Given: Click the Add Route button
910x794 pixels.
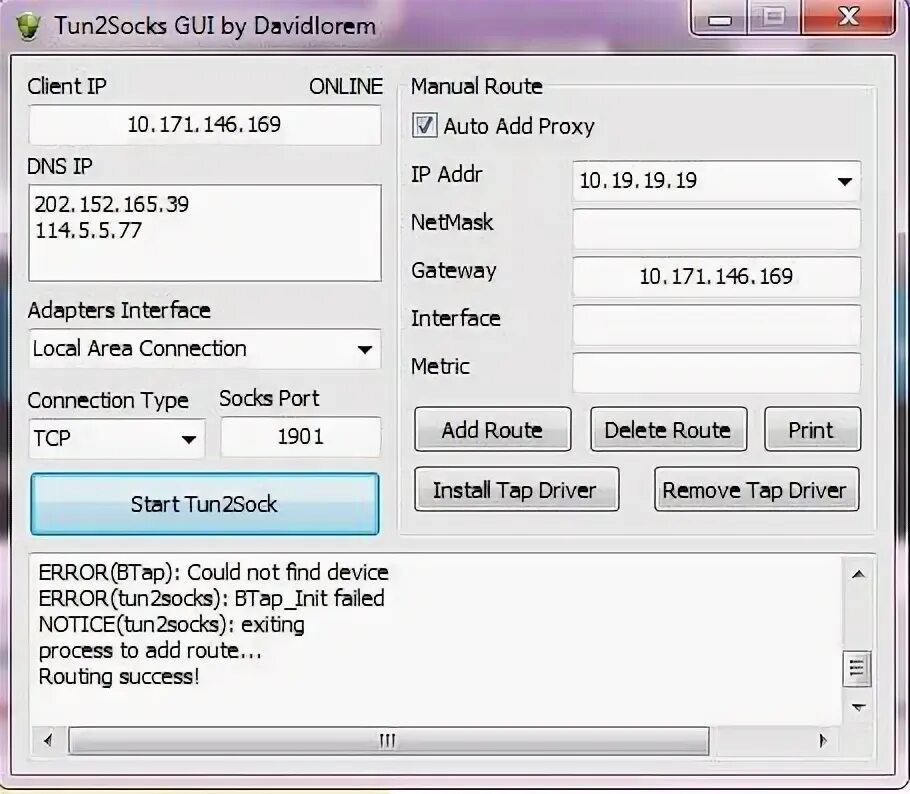Looking at the screenshot, I should (x=492, y=430).
